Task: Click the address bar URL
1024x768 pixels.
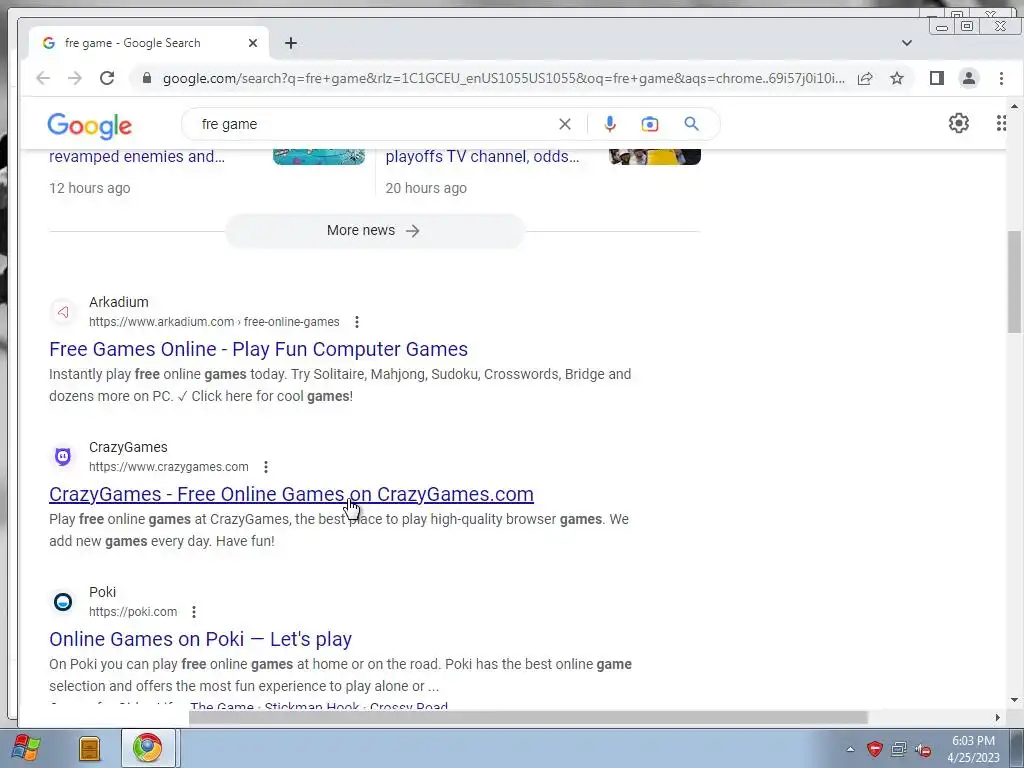Action: point(503,78)
